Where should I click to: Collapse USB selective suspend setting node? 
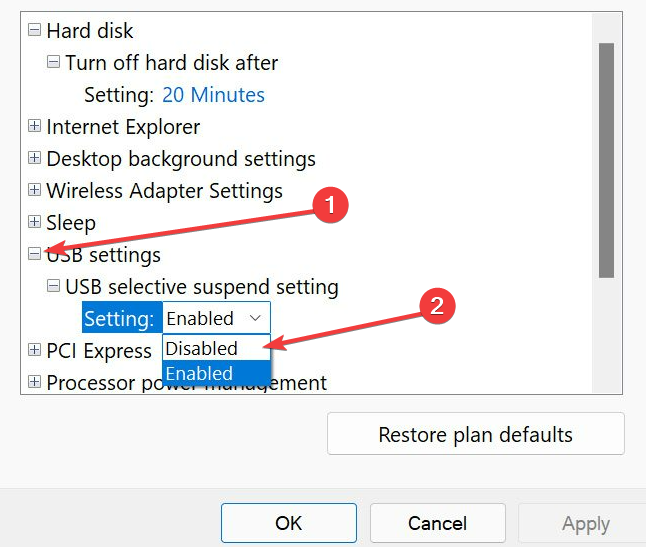(x=54, y=287)
